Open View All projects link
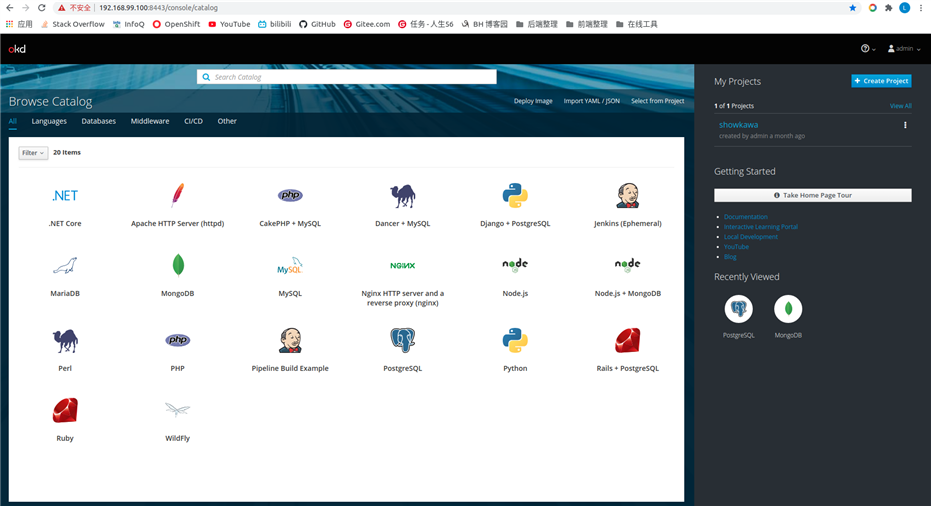The image size is (931, 506). 900,106
